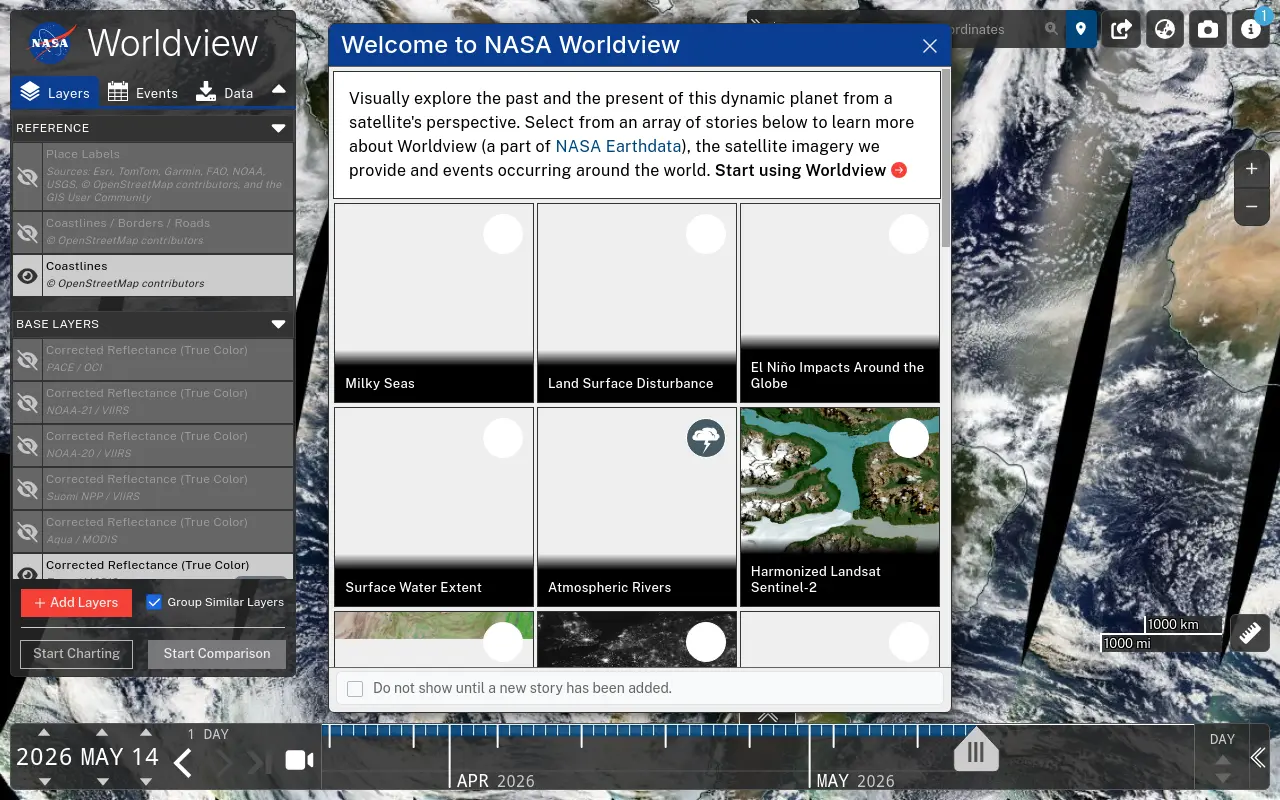Open El Niño Impacts Around the Globe story
1280x800 pixels.
[x=840, y=303]
